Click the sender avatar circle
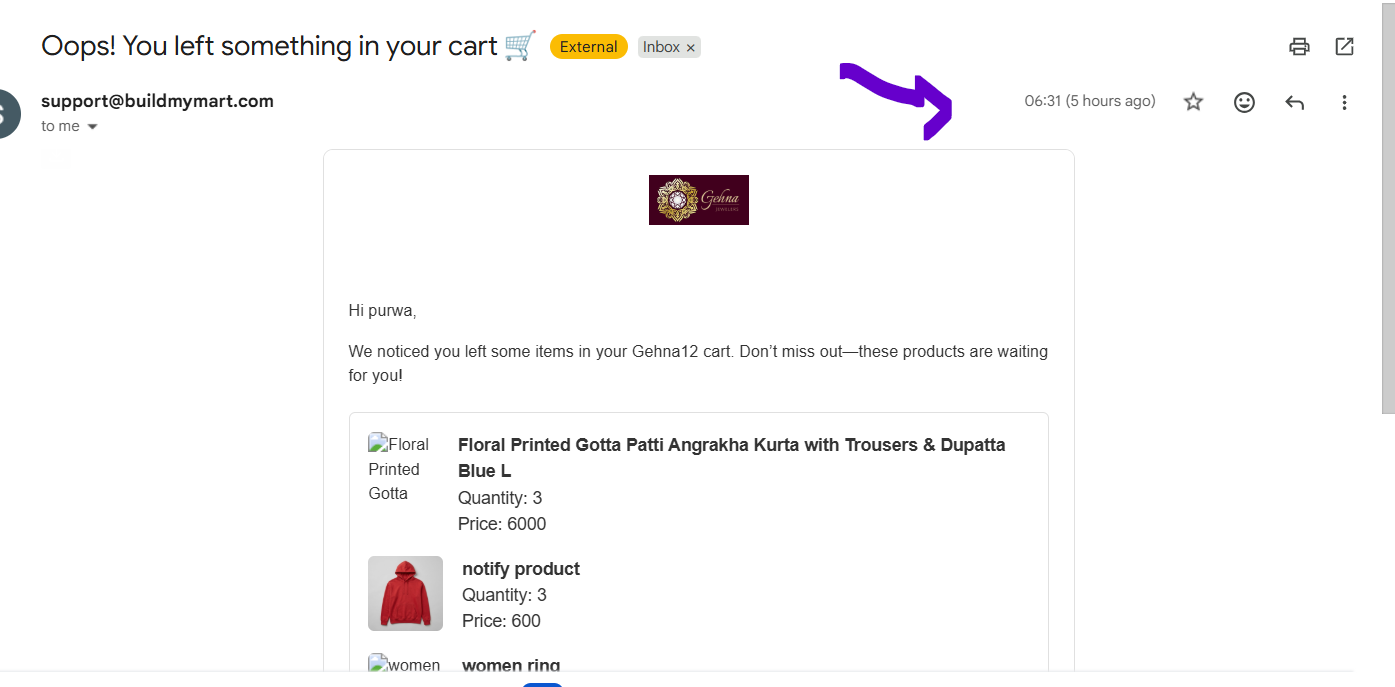This screenshot has height=687, width=1395. (x=8, y=113)
